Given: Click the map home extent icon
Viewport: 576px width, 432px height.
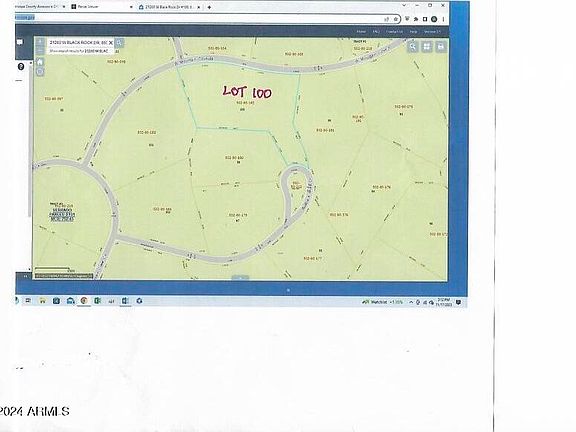Looking at the screenshot, I should 40,61.
